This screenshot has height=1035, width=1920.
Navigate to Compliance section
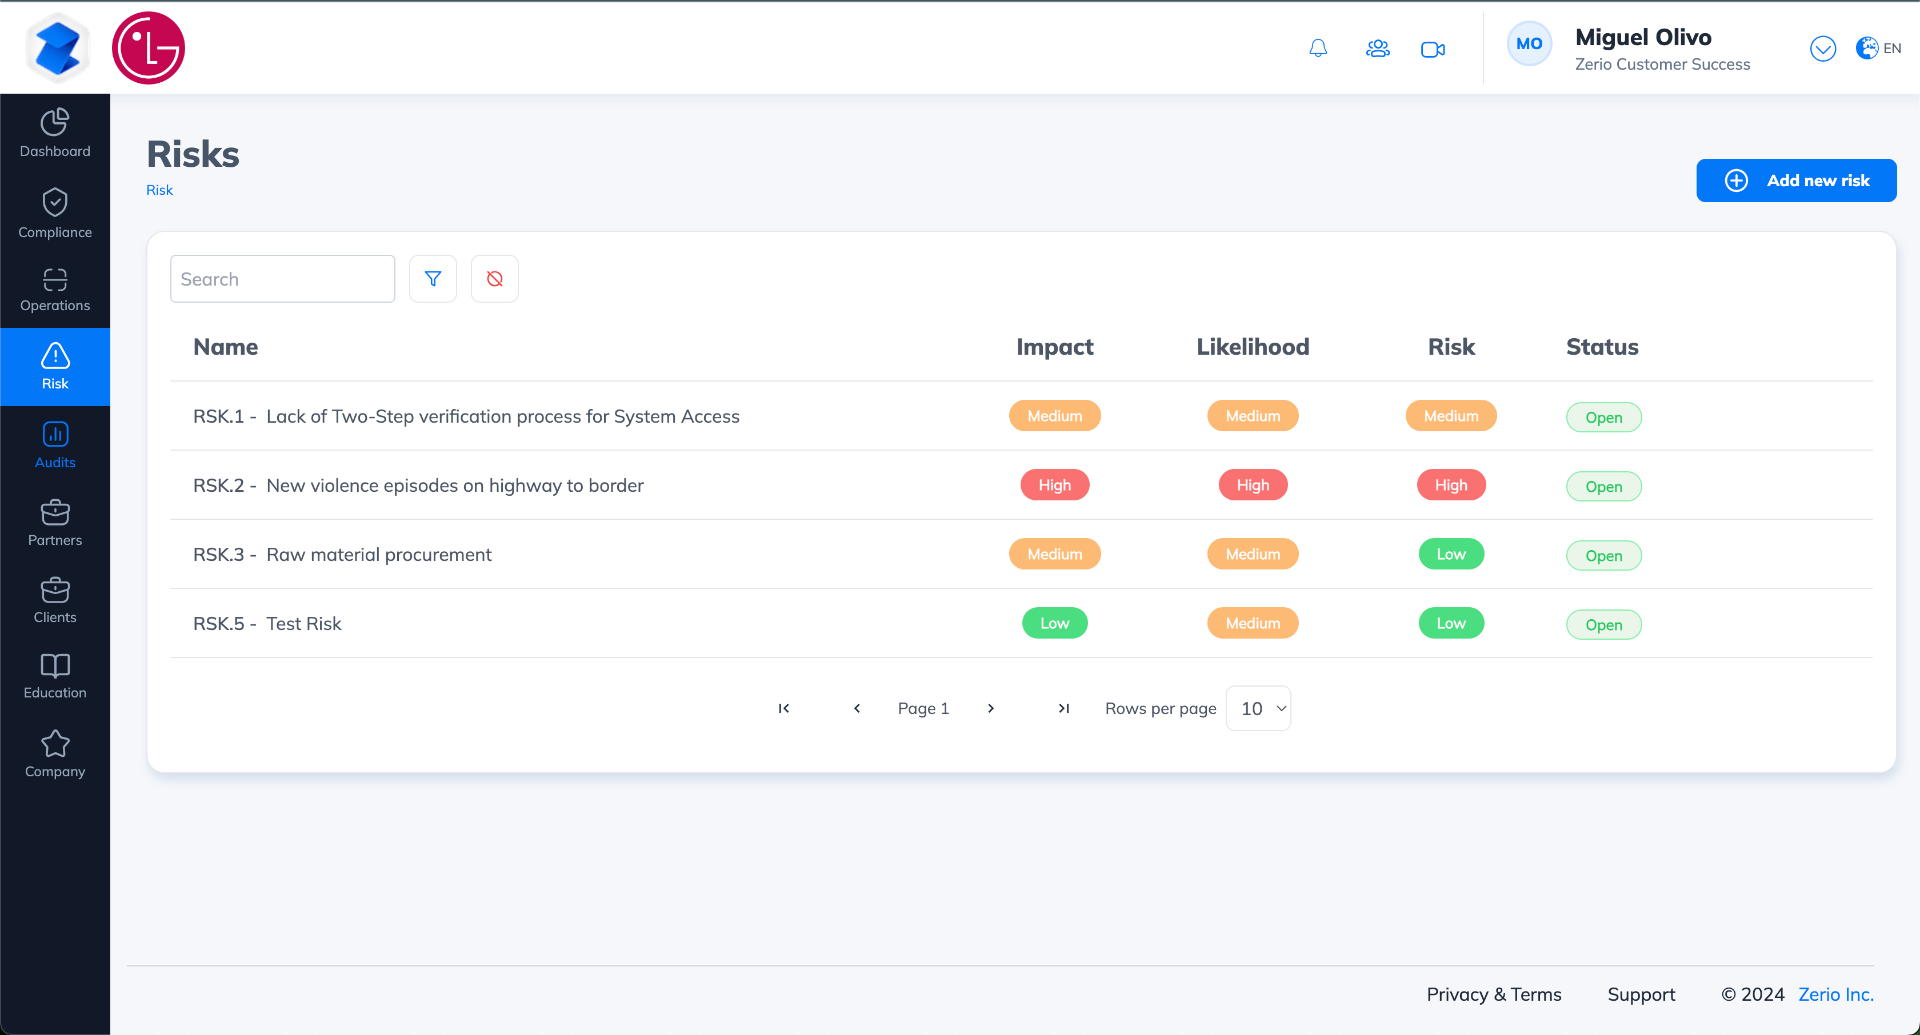tap(55, 213)
